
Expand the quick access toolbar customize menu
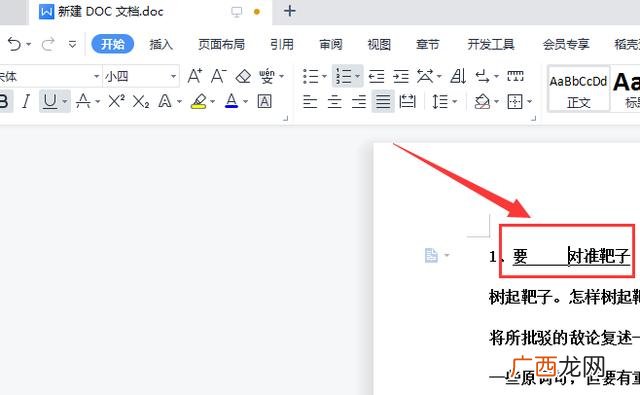pos(72,44)
